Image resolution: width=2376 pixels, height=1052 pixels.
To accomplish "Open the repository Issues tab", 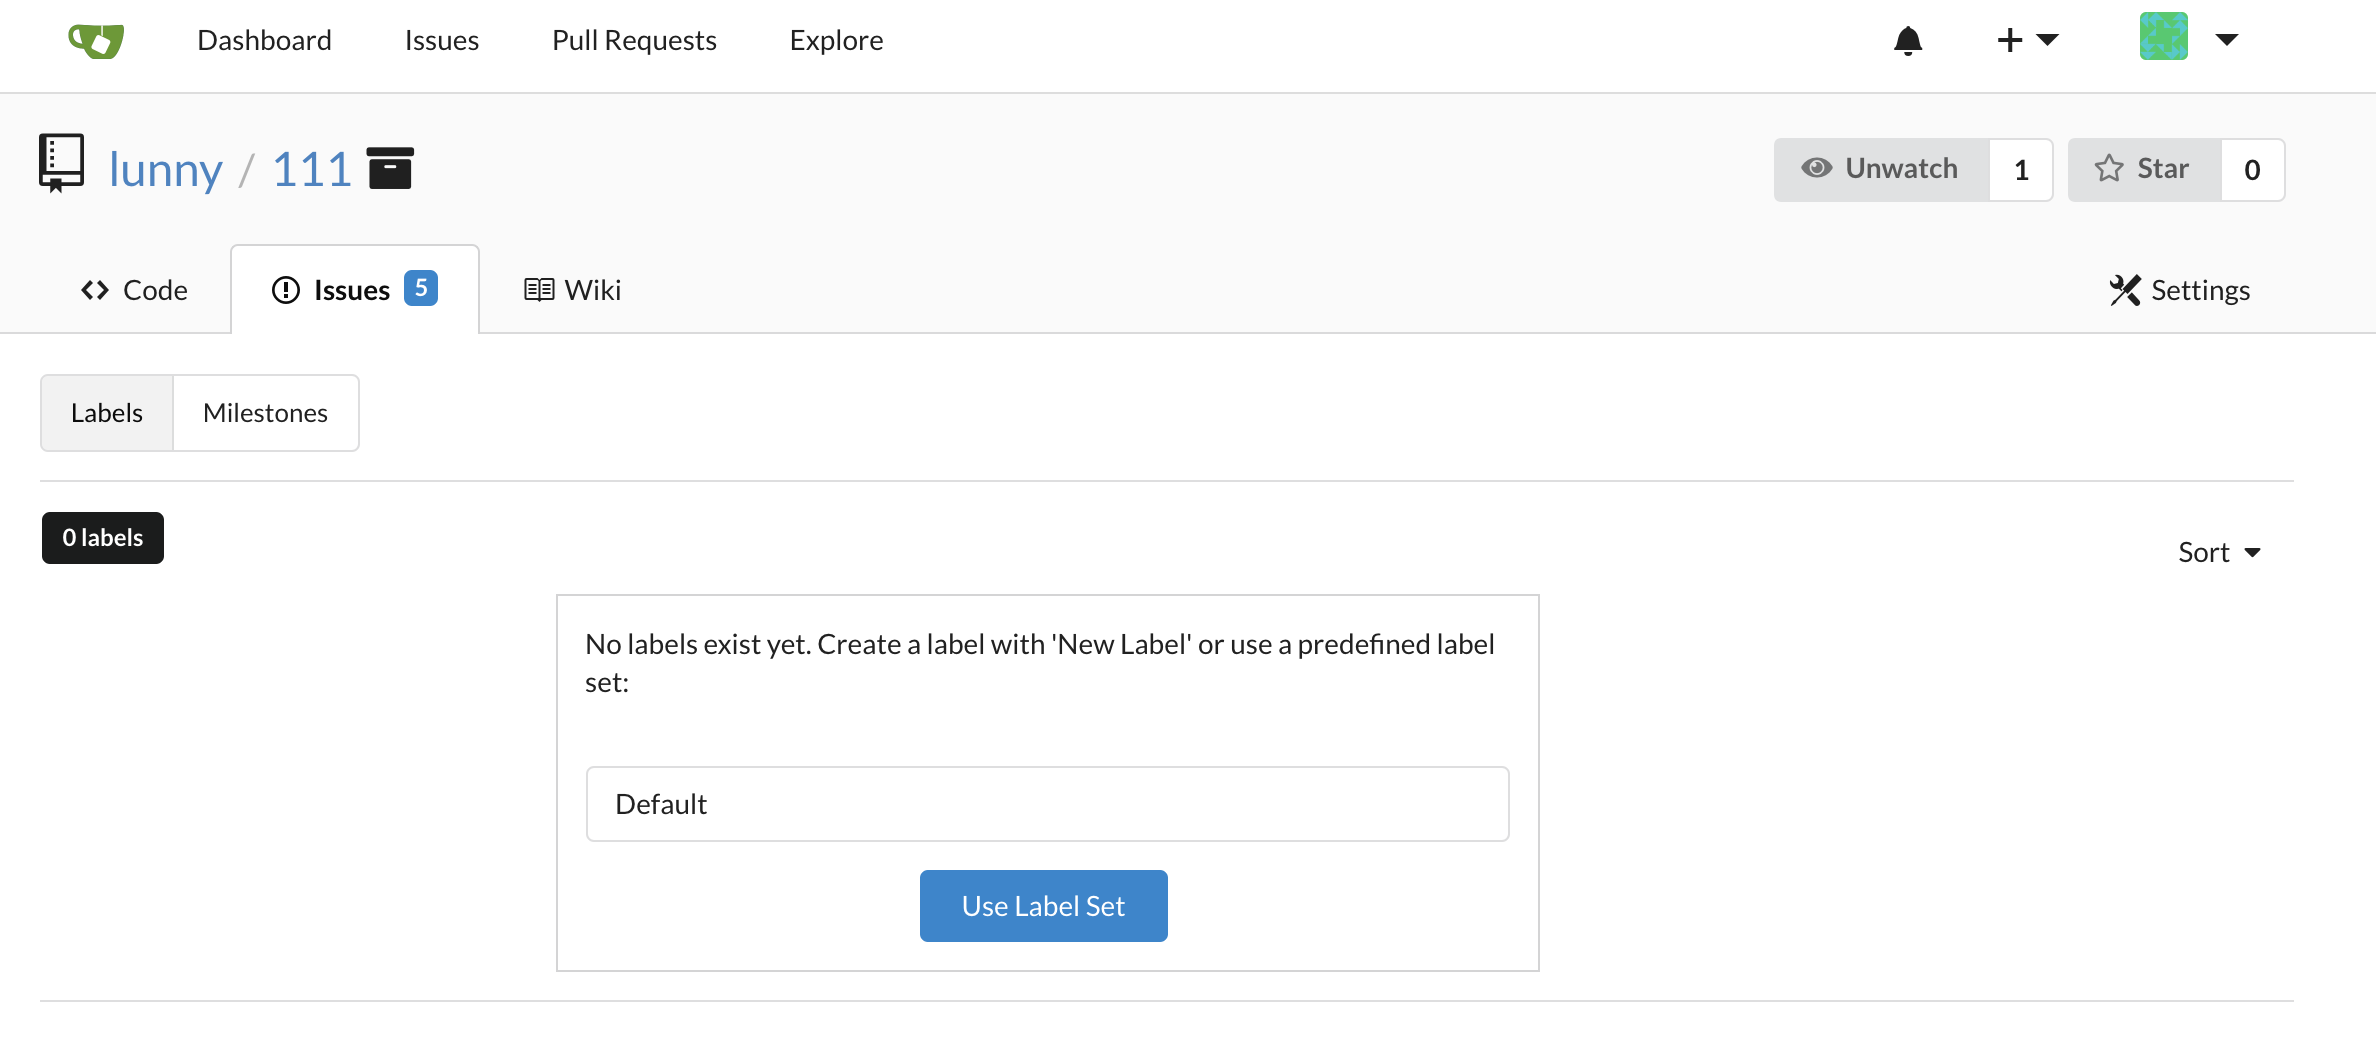I will click(x=355, y=290).
